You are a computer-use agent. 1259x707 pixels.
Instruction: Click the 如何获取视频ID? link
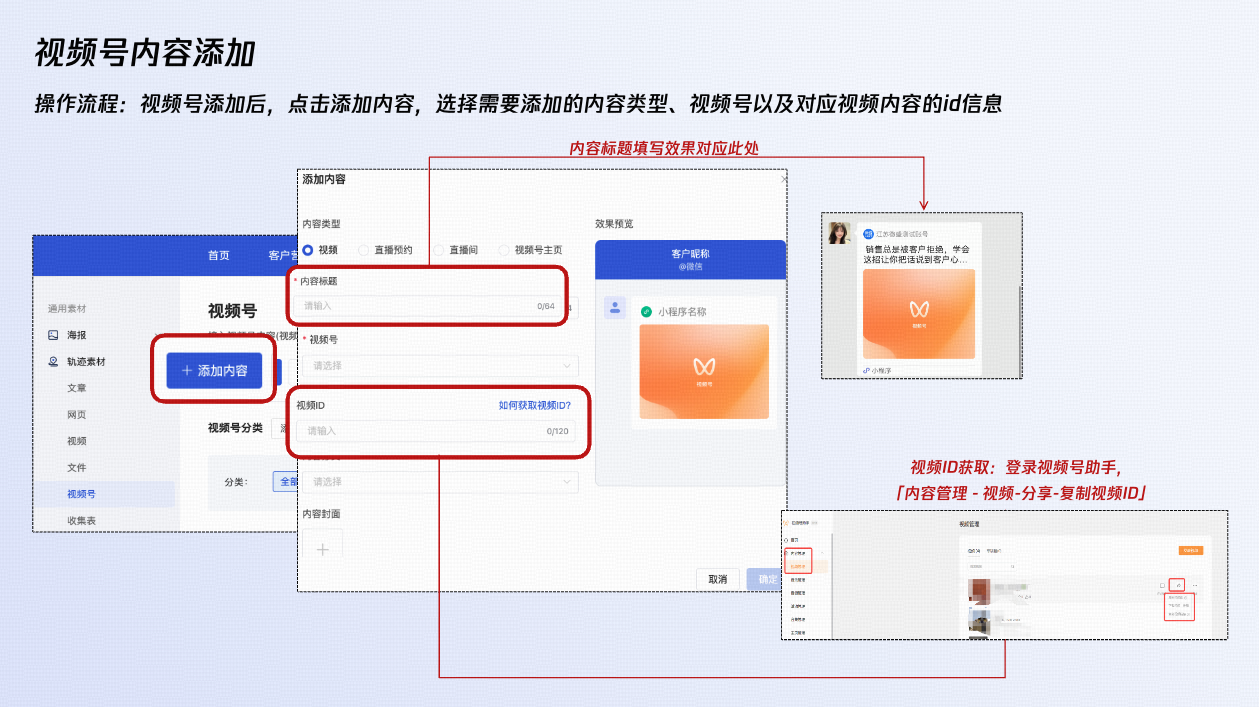535,405
